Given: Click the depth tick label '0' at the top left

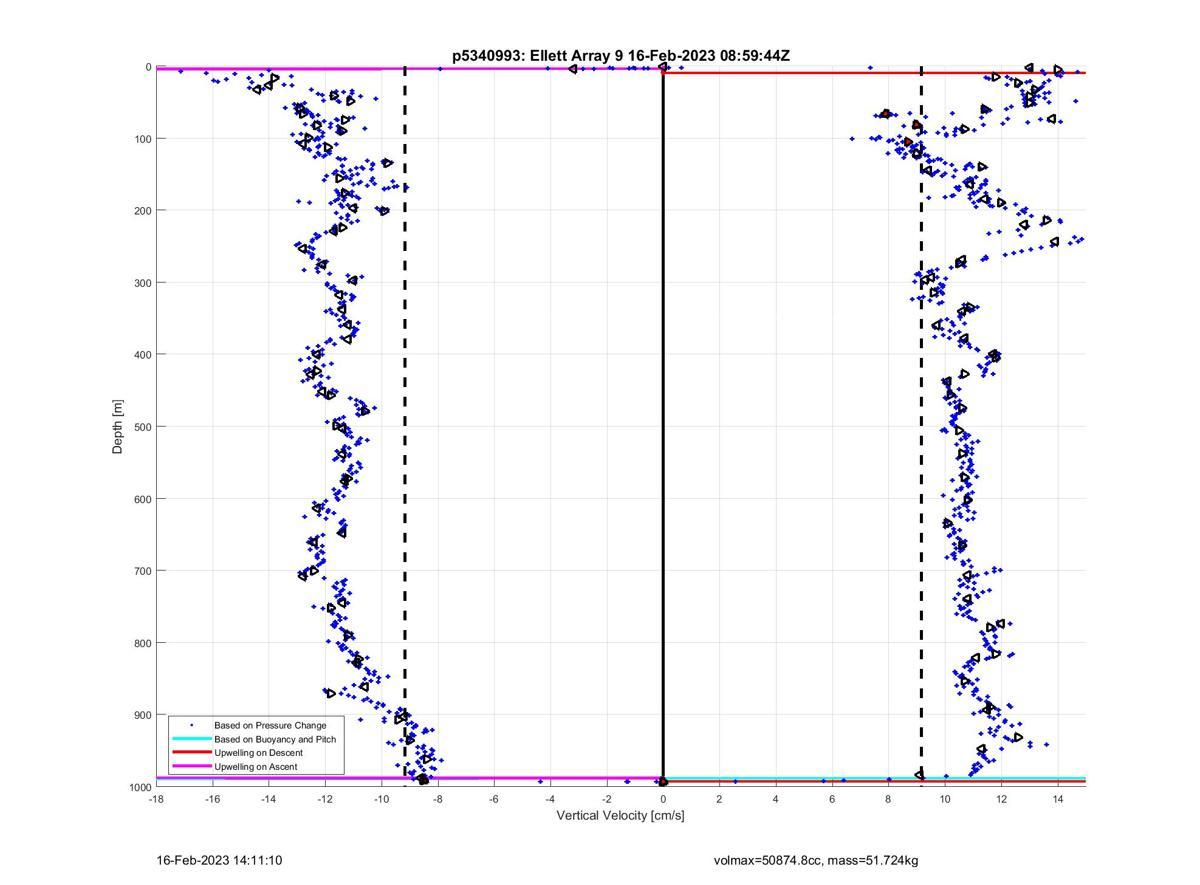Looking at the screenshot, I should (x=149, y=67).
